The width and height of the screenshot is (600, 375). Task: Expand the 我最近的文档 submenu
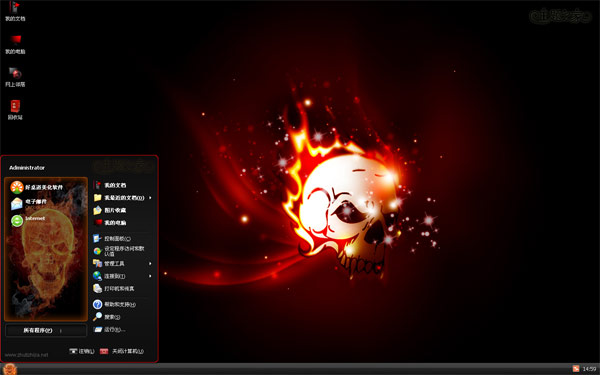pyautogui.click(x=122, y=198)
